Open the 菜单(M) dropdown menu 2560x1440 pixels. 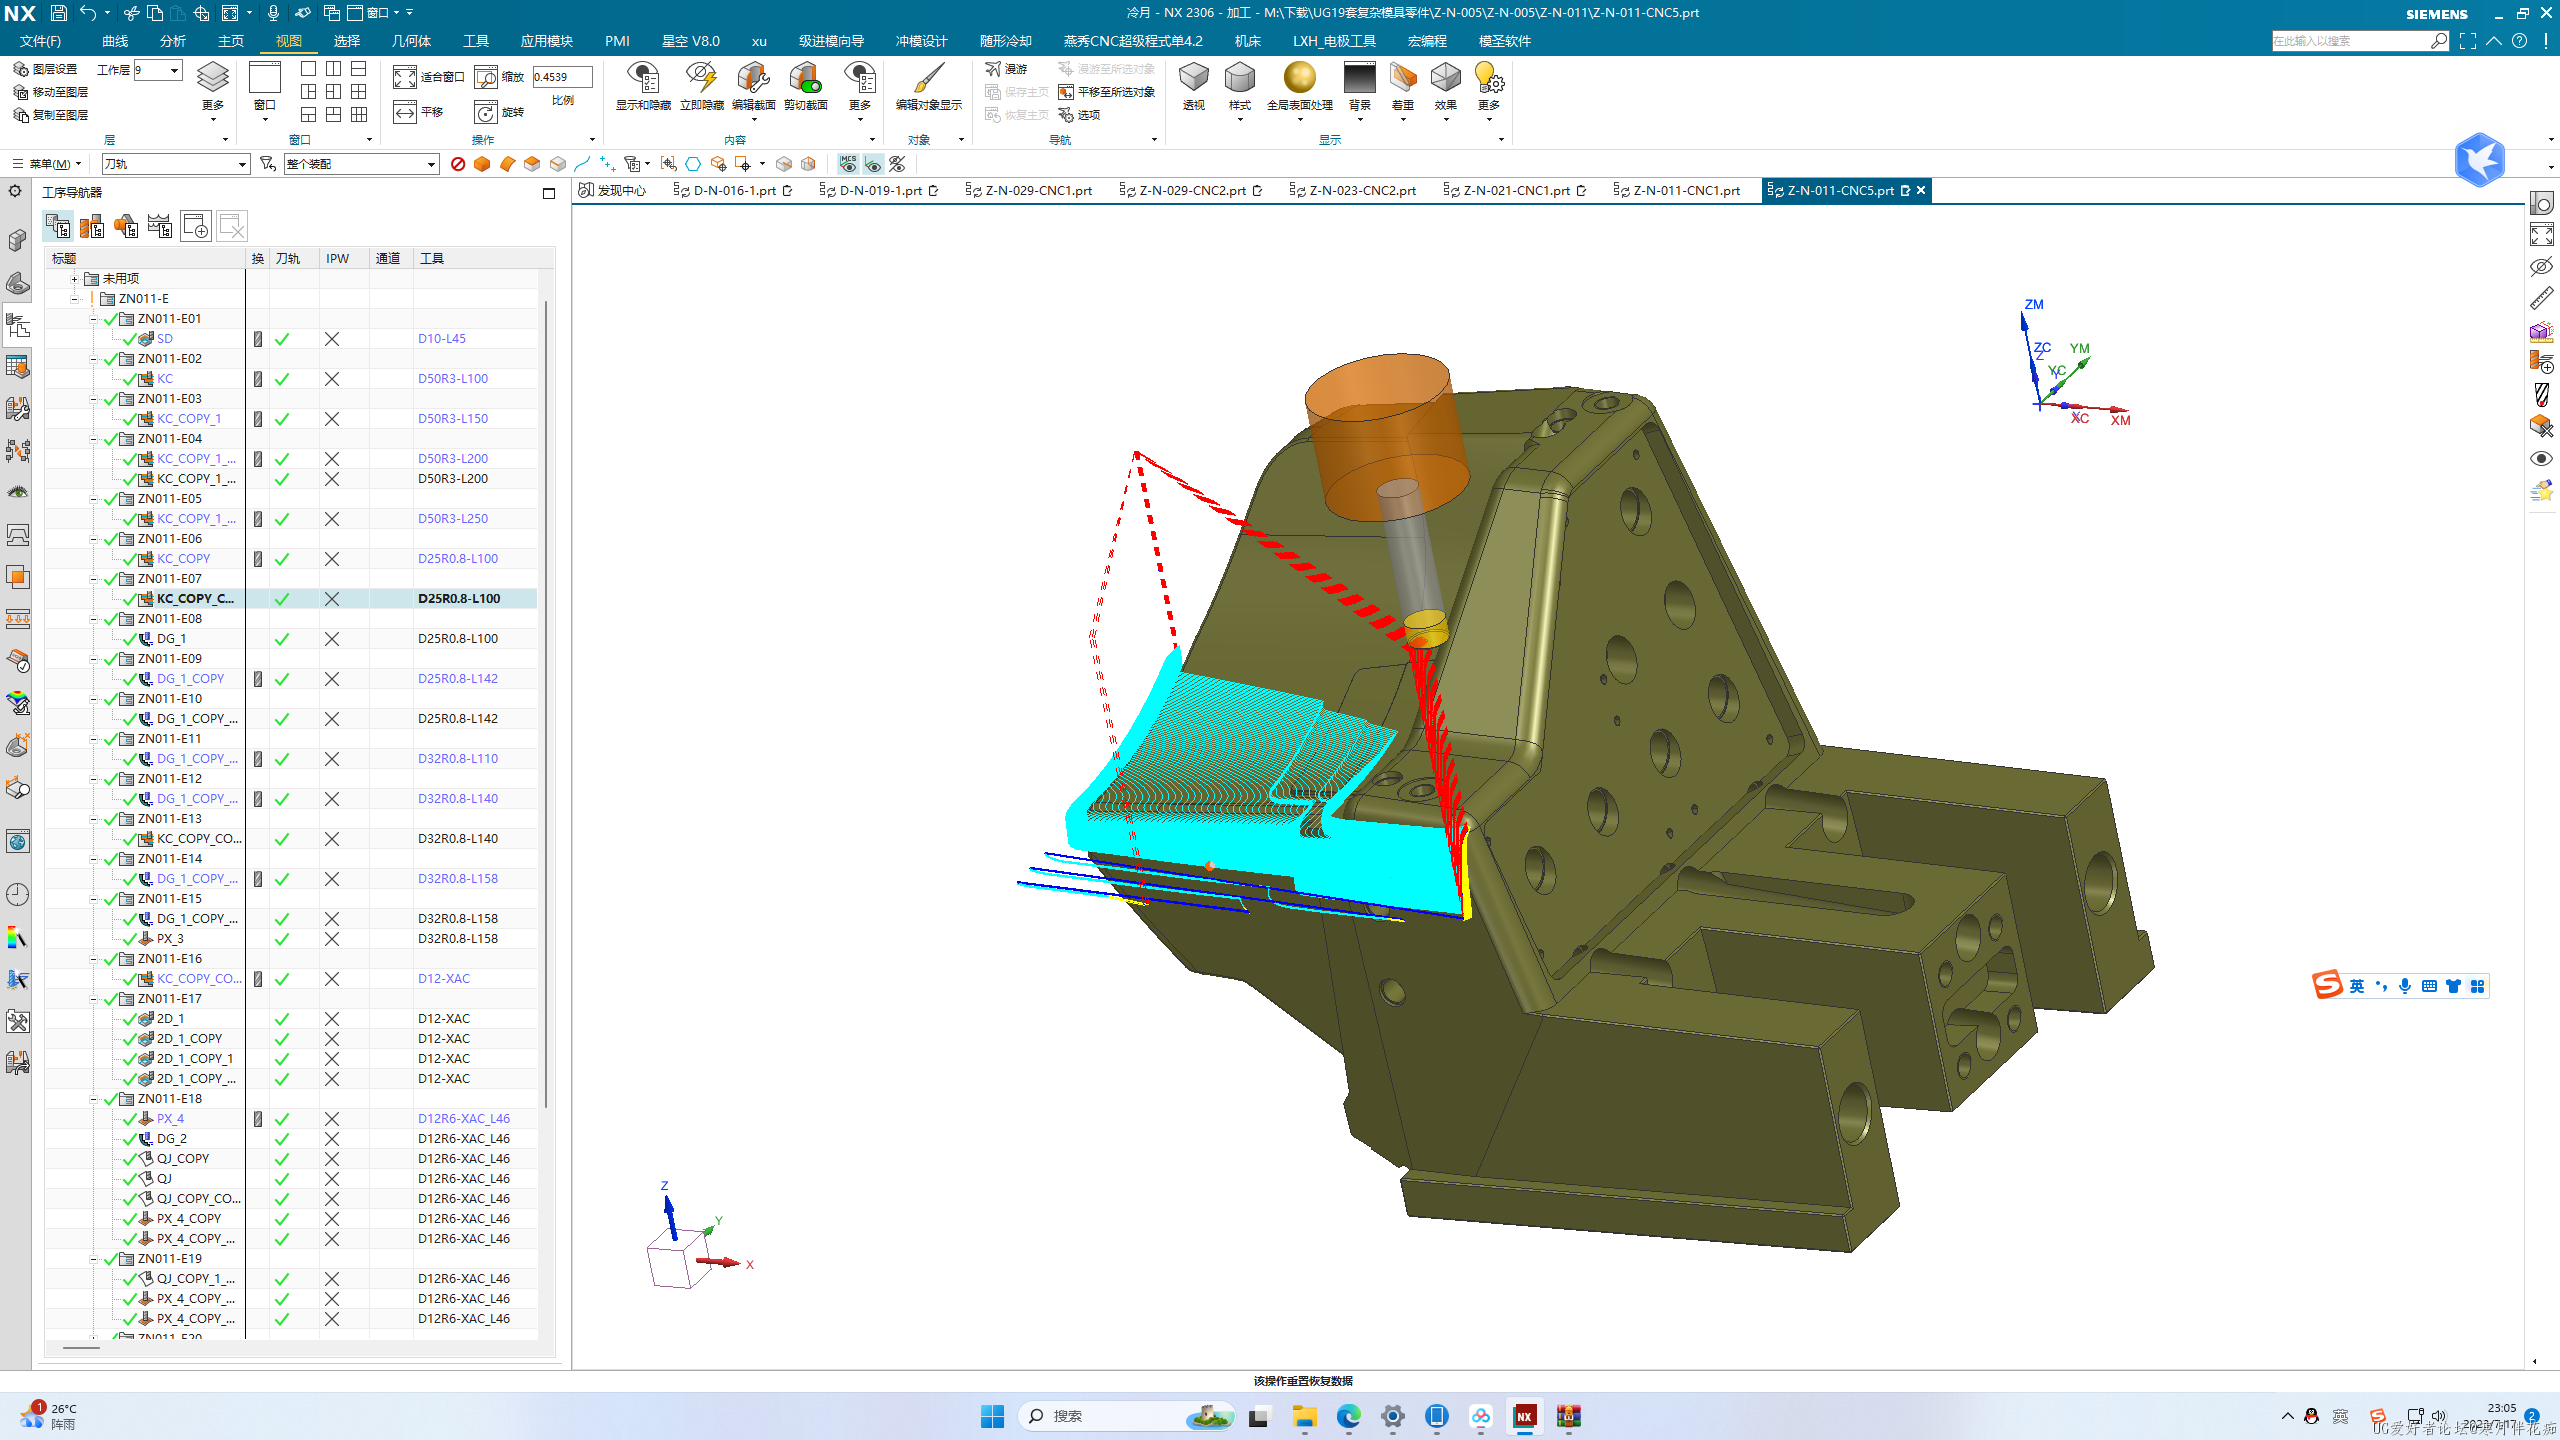coord(46,164)
